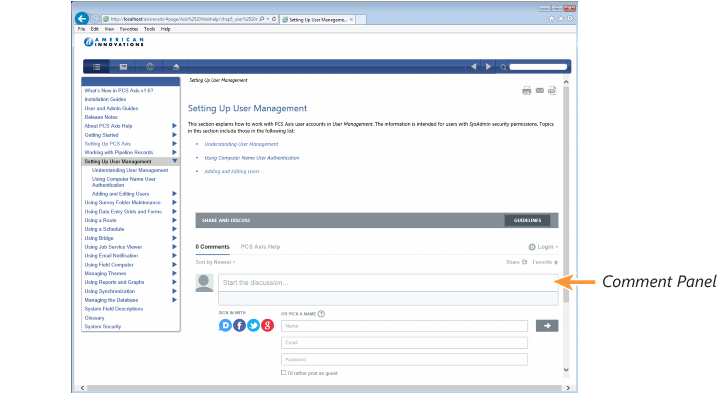This screenshot has width=722, height=393.
Task: Open Using Computer Name User Authentication content link
Action: tap(252, 158)
